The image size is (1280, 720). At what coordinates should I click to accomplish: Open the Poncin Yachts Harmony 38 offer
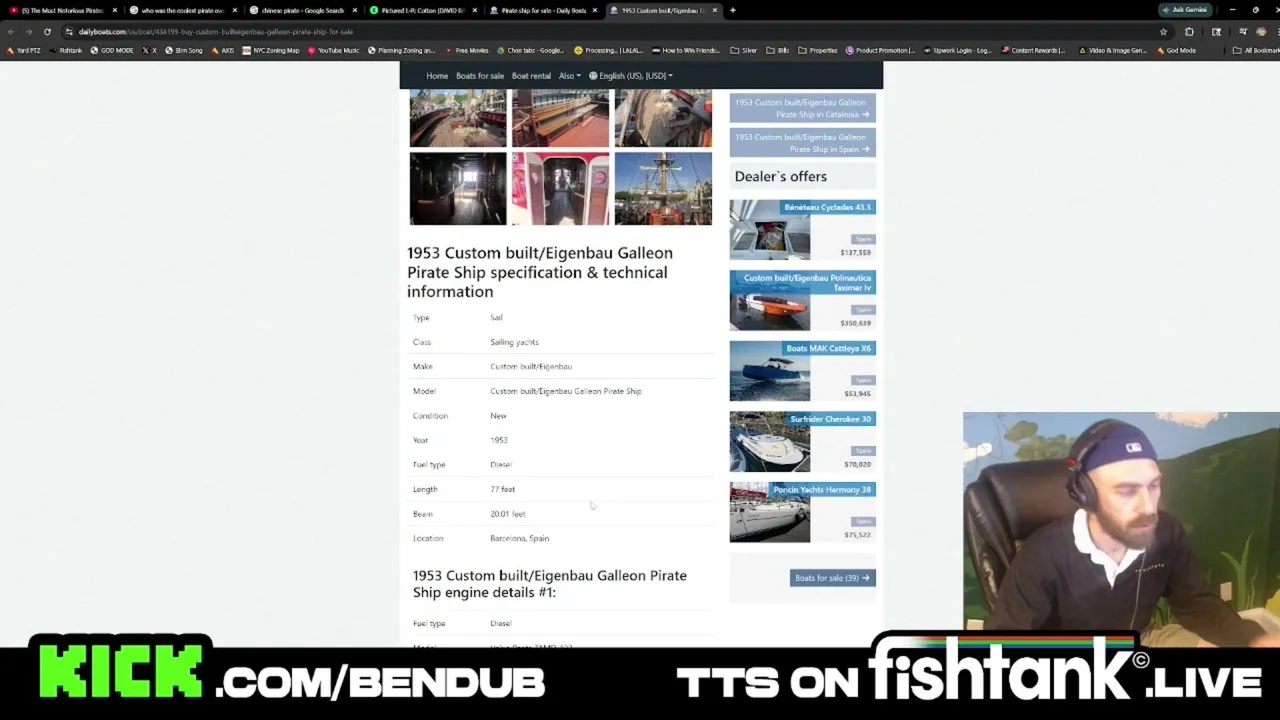802,512
